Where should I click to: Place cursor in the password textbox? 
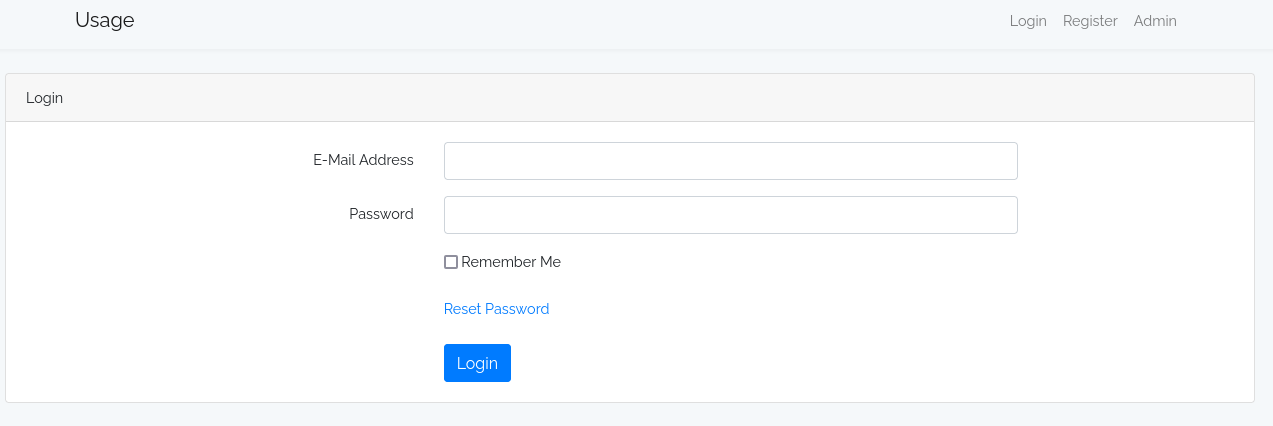tap(730, 215)
